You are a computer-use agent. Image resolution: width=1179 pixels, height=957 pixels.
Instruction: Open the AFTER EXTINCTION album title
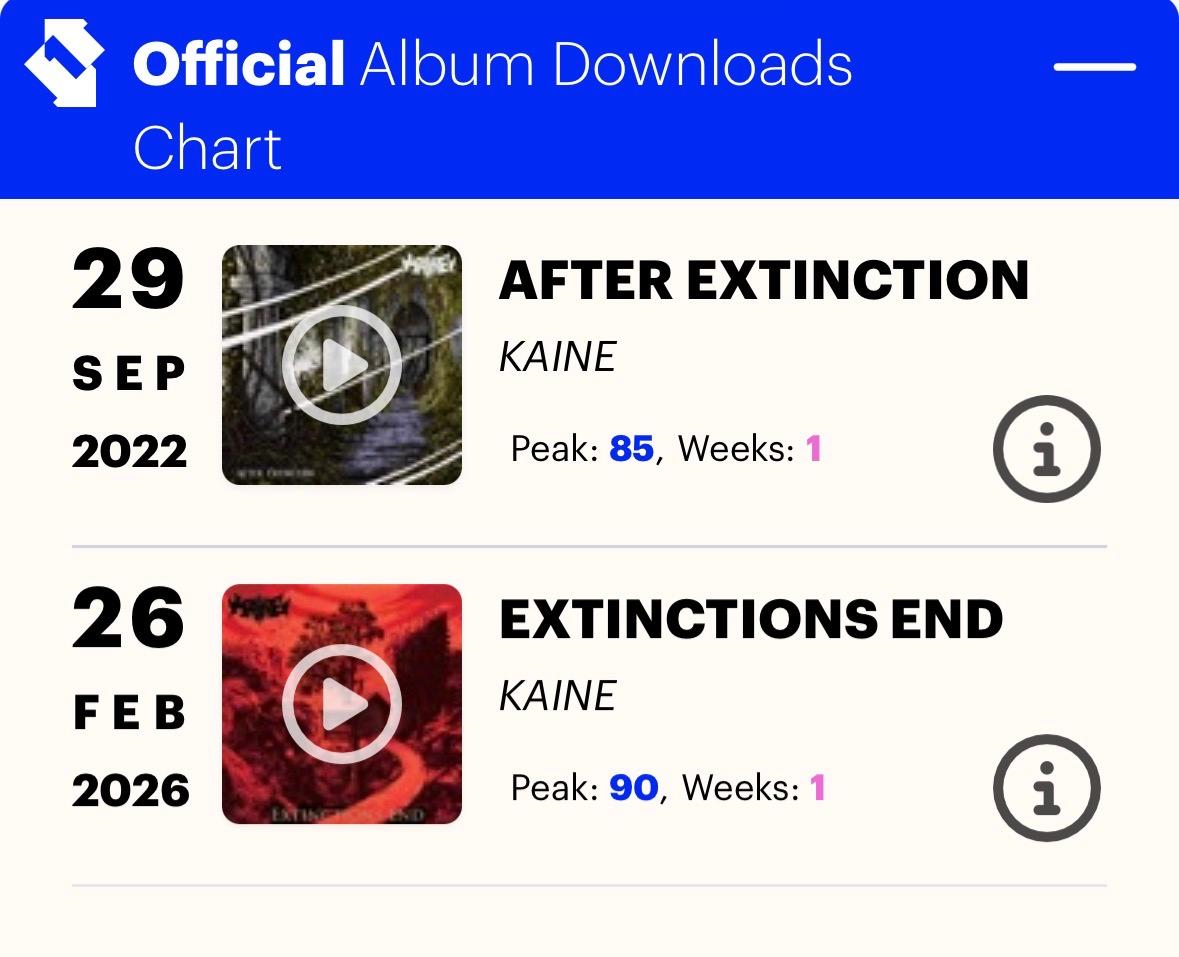[763, 279]
